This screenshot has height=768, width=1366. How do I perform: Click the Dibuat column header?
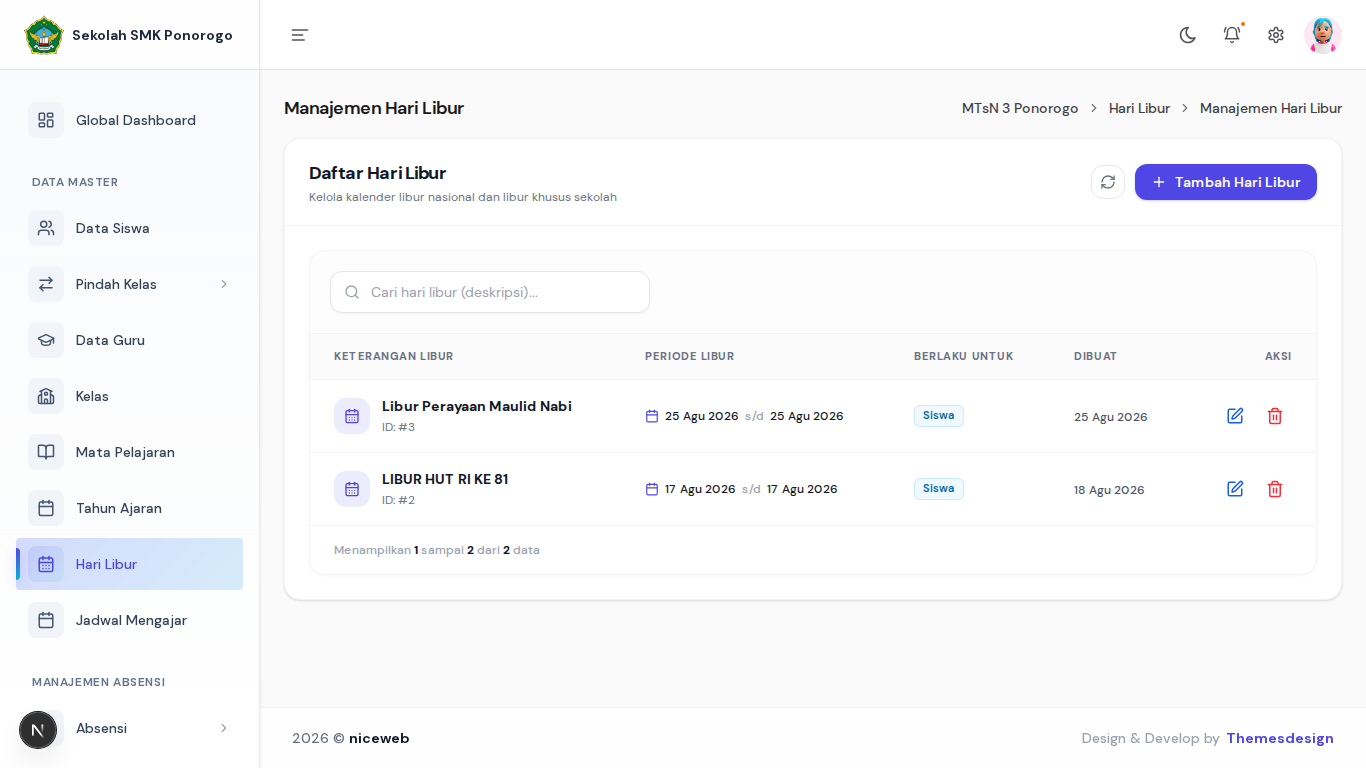(1096, 356)
